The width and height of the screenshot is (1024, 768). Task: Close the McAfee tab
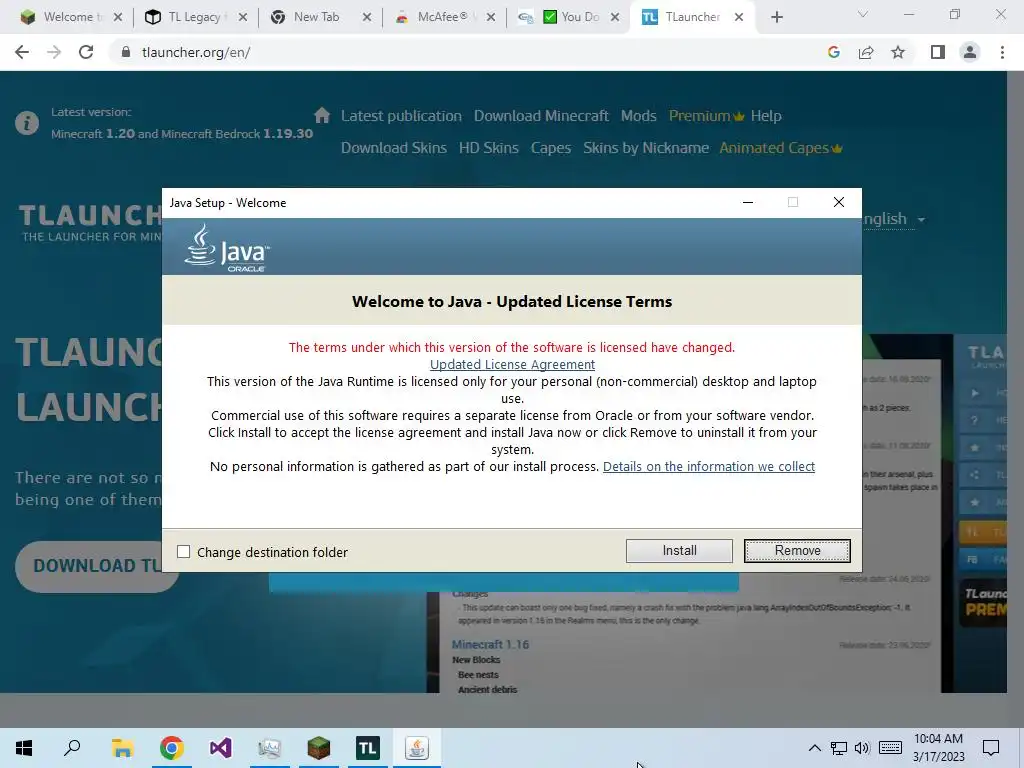(491, 17)
